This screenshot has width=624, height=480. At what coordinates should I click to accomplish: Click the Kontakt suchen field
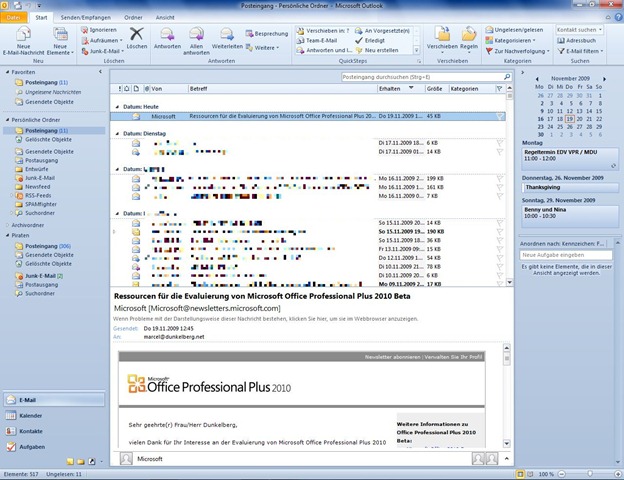tap(579, 29)
